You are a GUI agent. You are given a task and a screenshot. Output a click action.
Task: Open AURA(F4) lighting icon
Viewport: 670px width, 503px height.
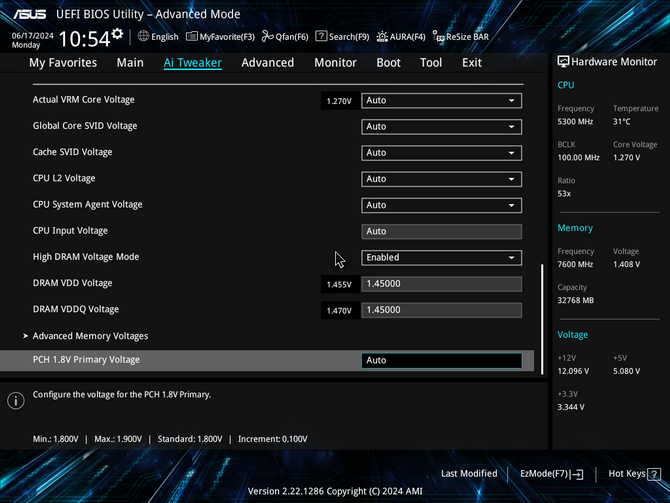[x=382, y=36]
